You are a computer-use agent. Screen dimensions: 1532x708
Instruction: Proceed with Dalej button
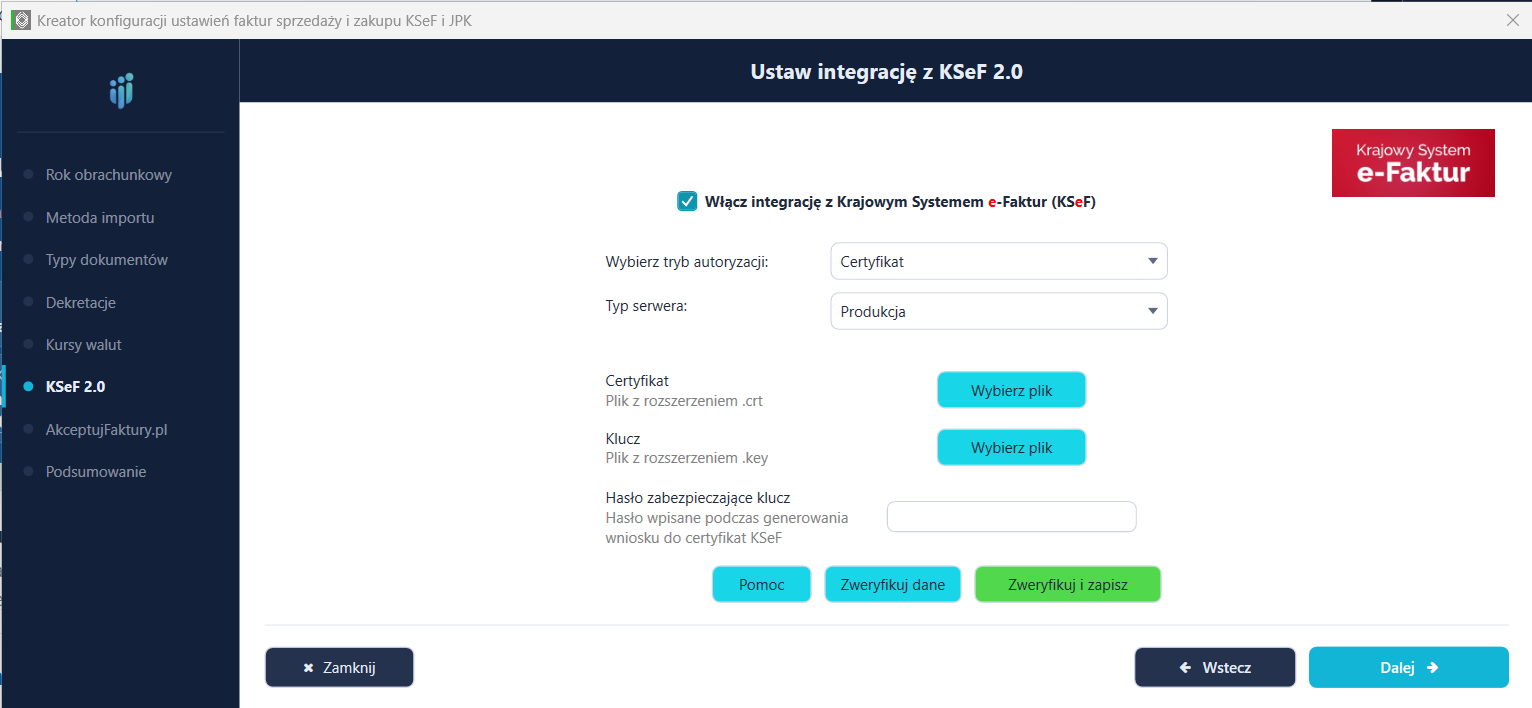1408,667
